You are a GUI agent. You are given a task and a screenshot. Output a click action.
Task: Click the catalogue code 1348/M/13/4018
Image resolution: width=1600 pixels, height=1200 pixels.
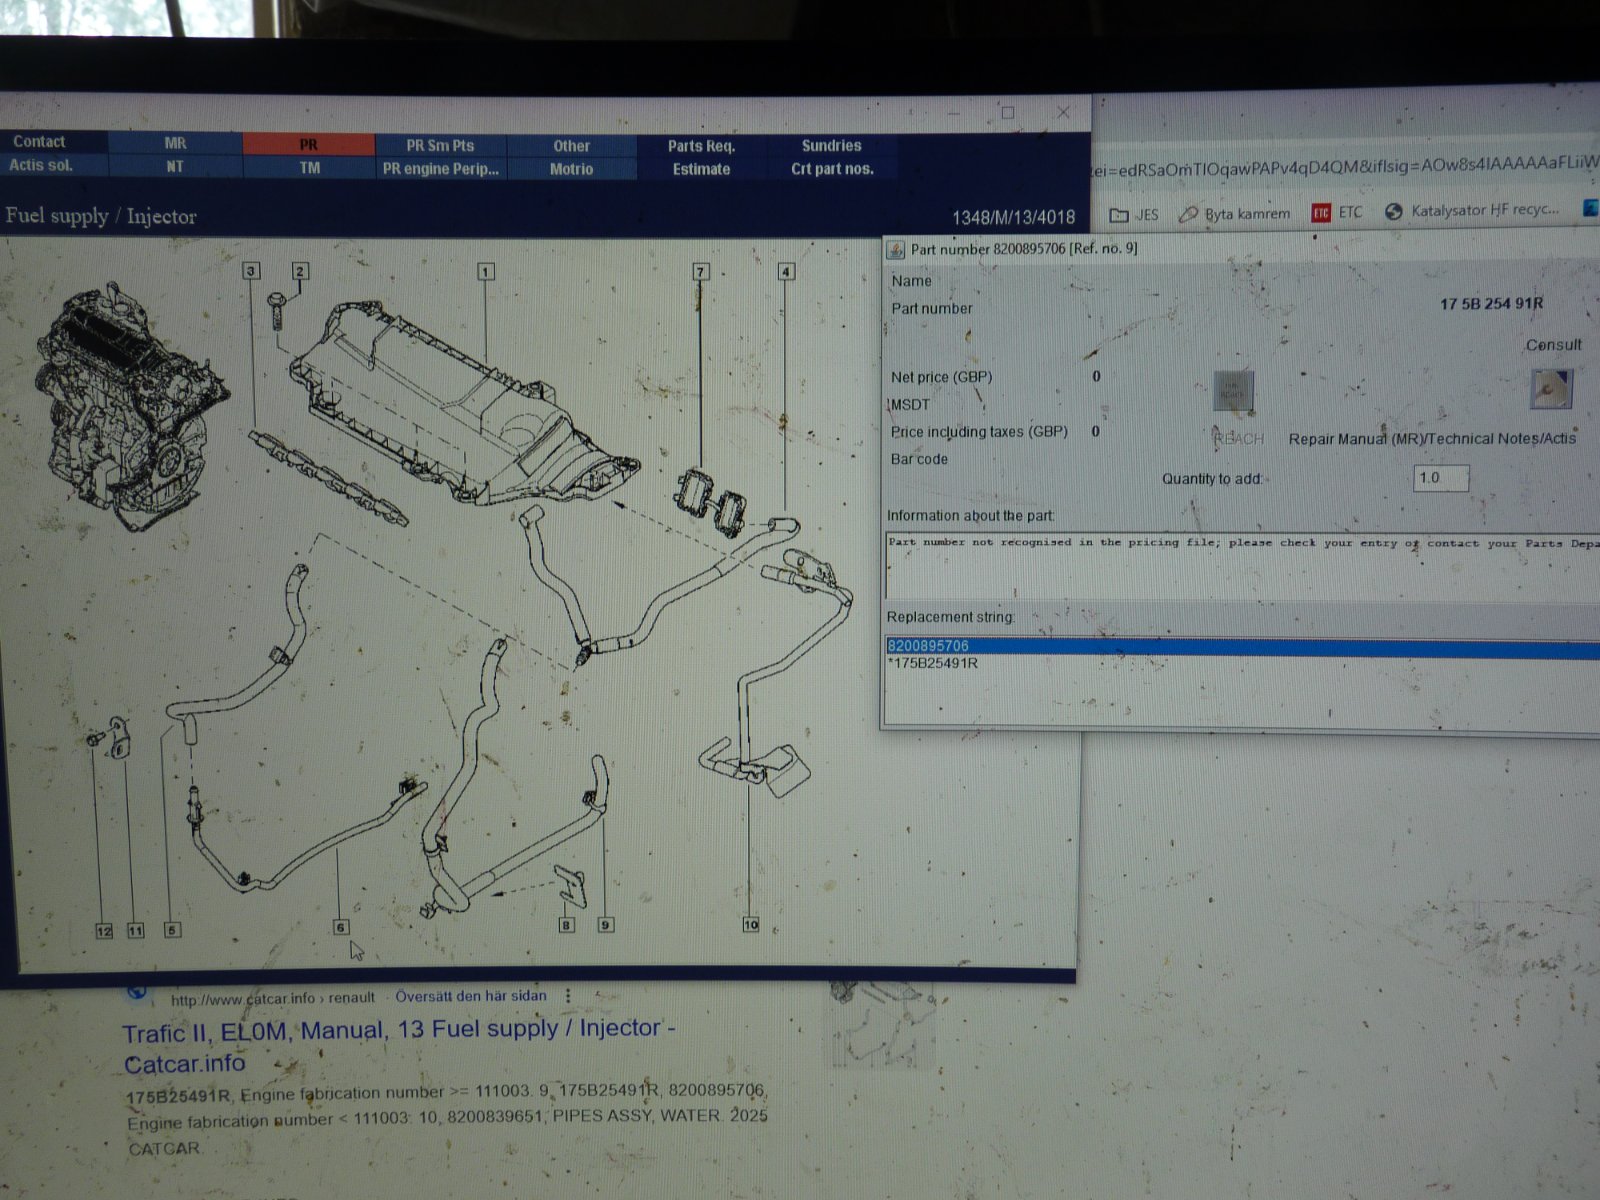tap(1013, 217)
